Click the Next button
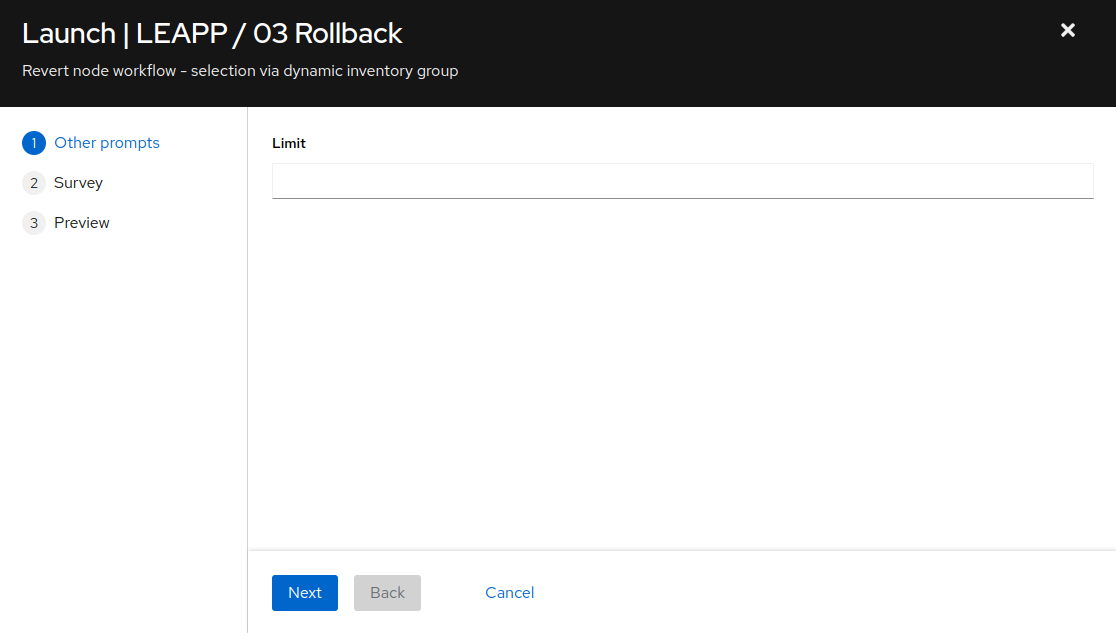Screen dimensions: 1116x633 click(x=305, y=592)
